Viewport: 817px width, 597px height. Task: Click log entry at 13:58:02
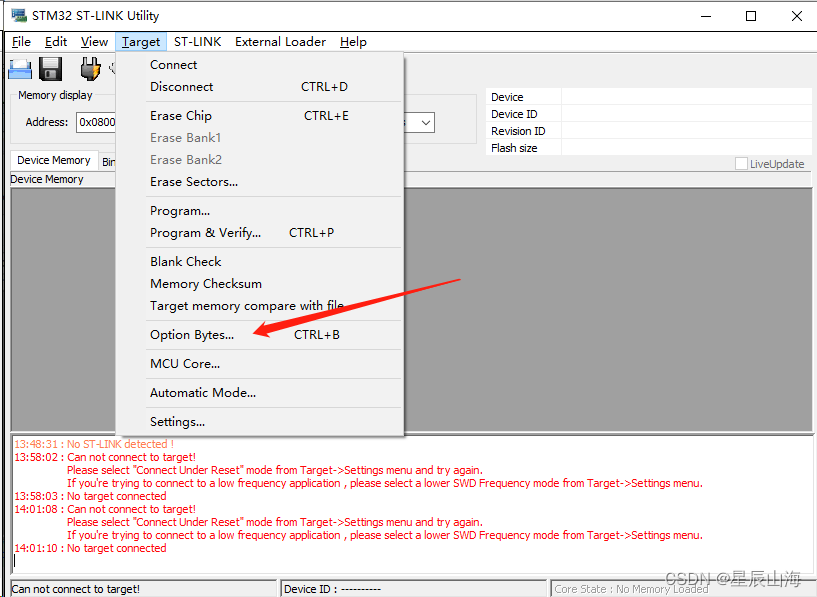pos(105,457)
